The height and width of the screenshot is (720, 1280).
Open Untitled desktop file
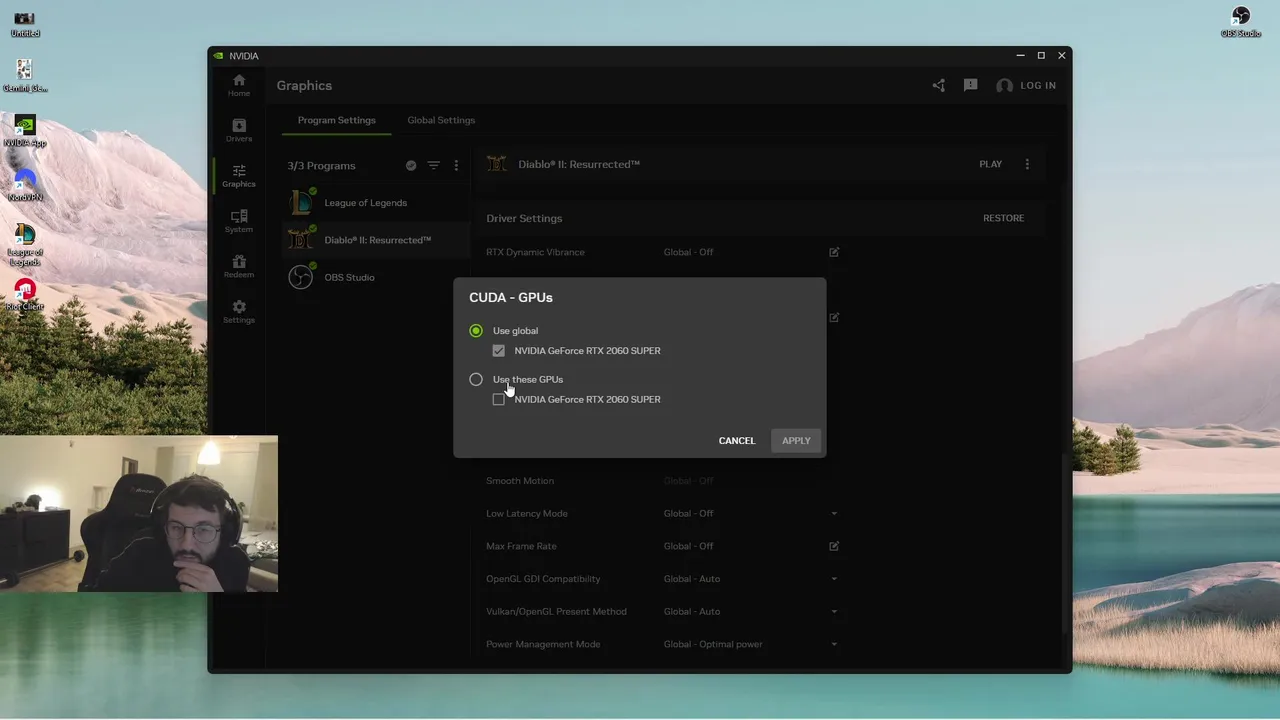(x=25, y=24)
